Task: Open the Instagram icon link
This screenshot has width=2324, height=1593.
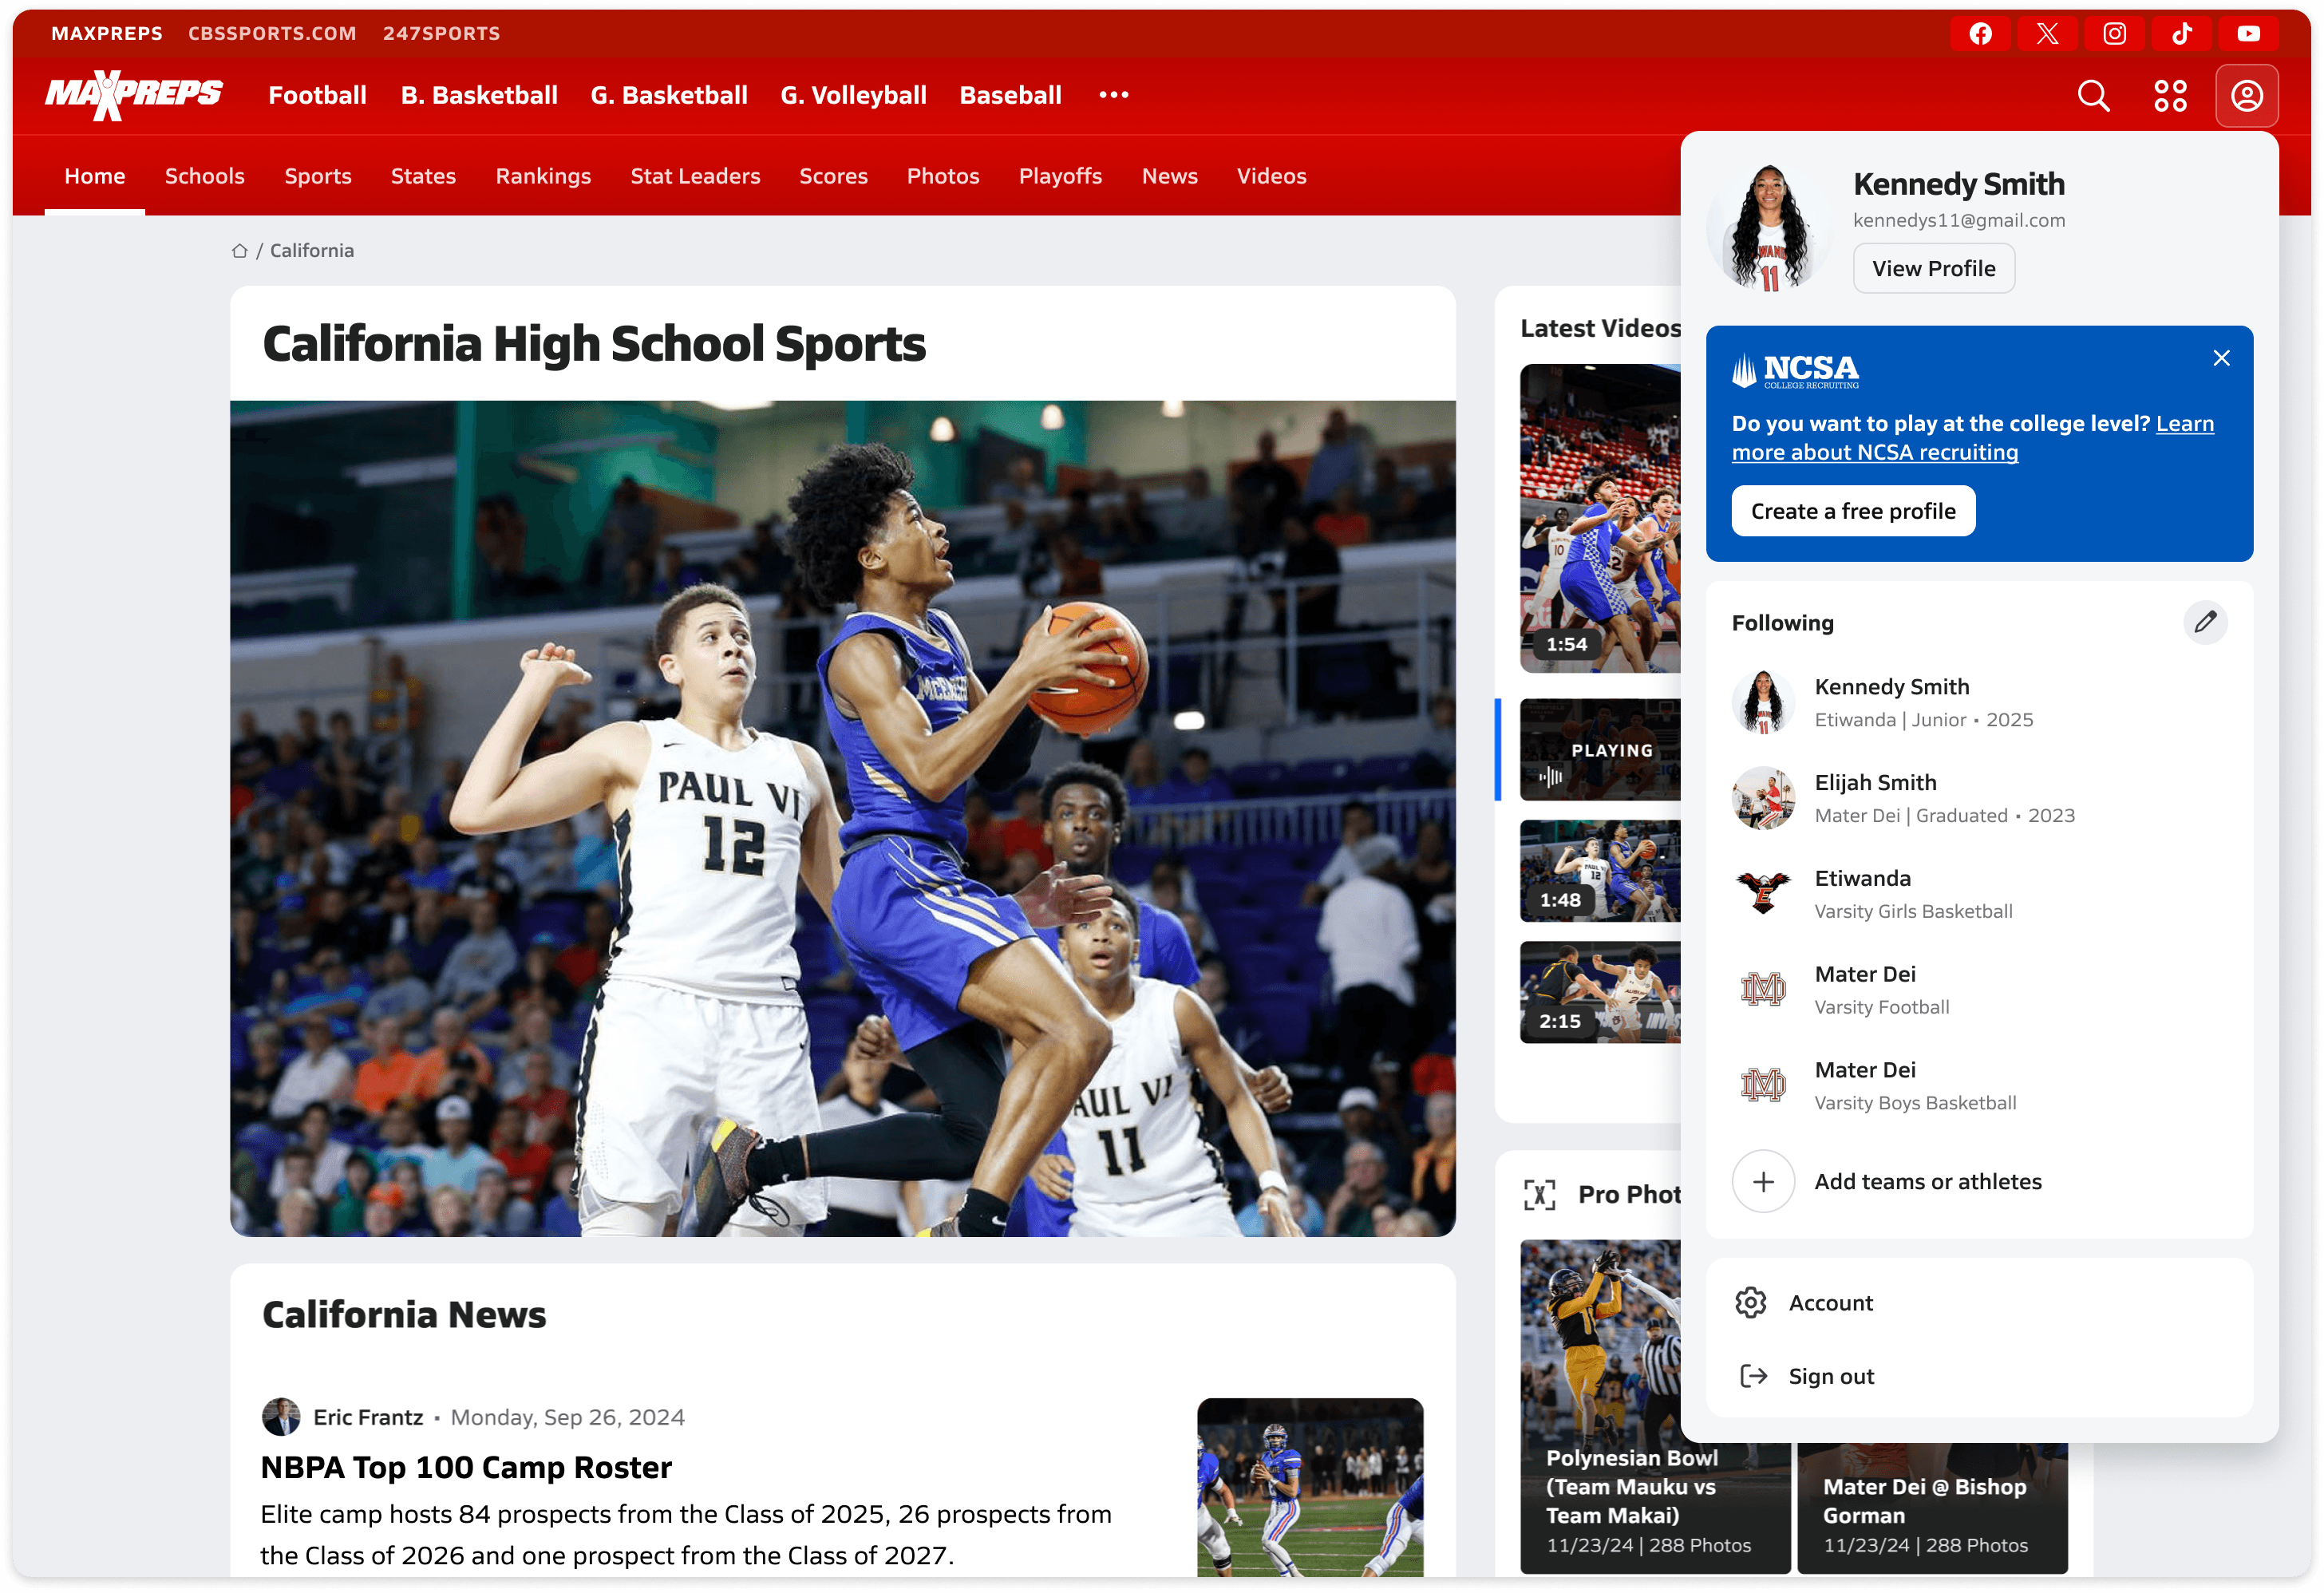Action: click(x=2114, y=34)
